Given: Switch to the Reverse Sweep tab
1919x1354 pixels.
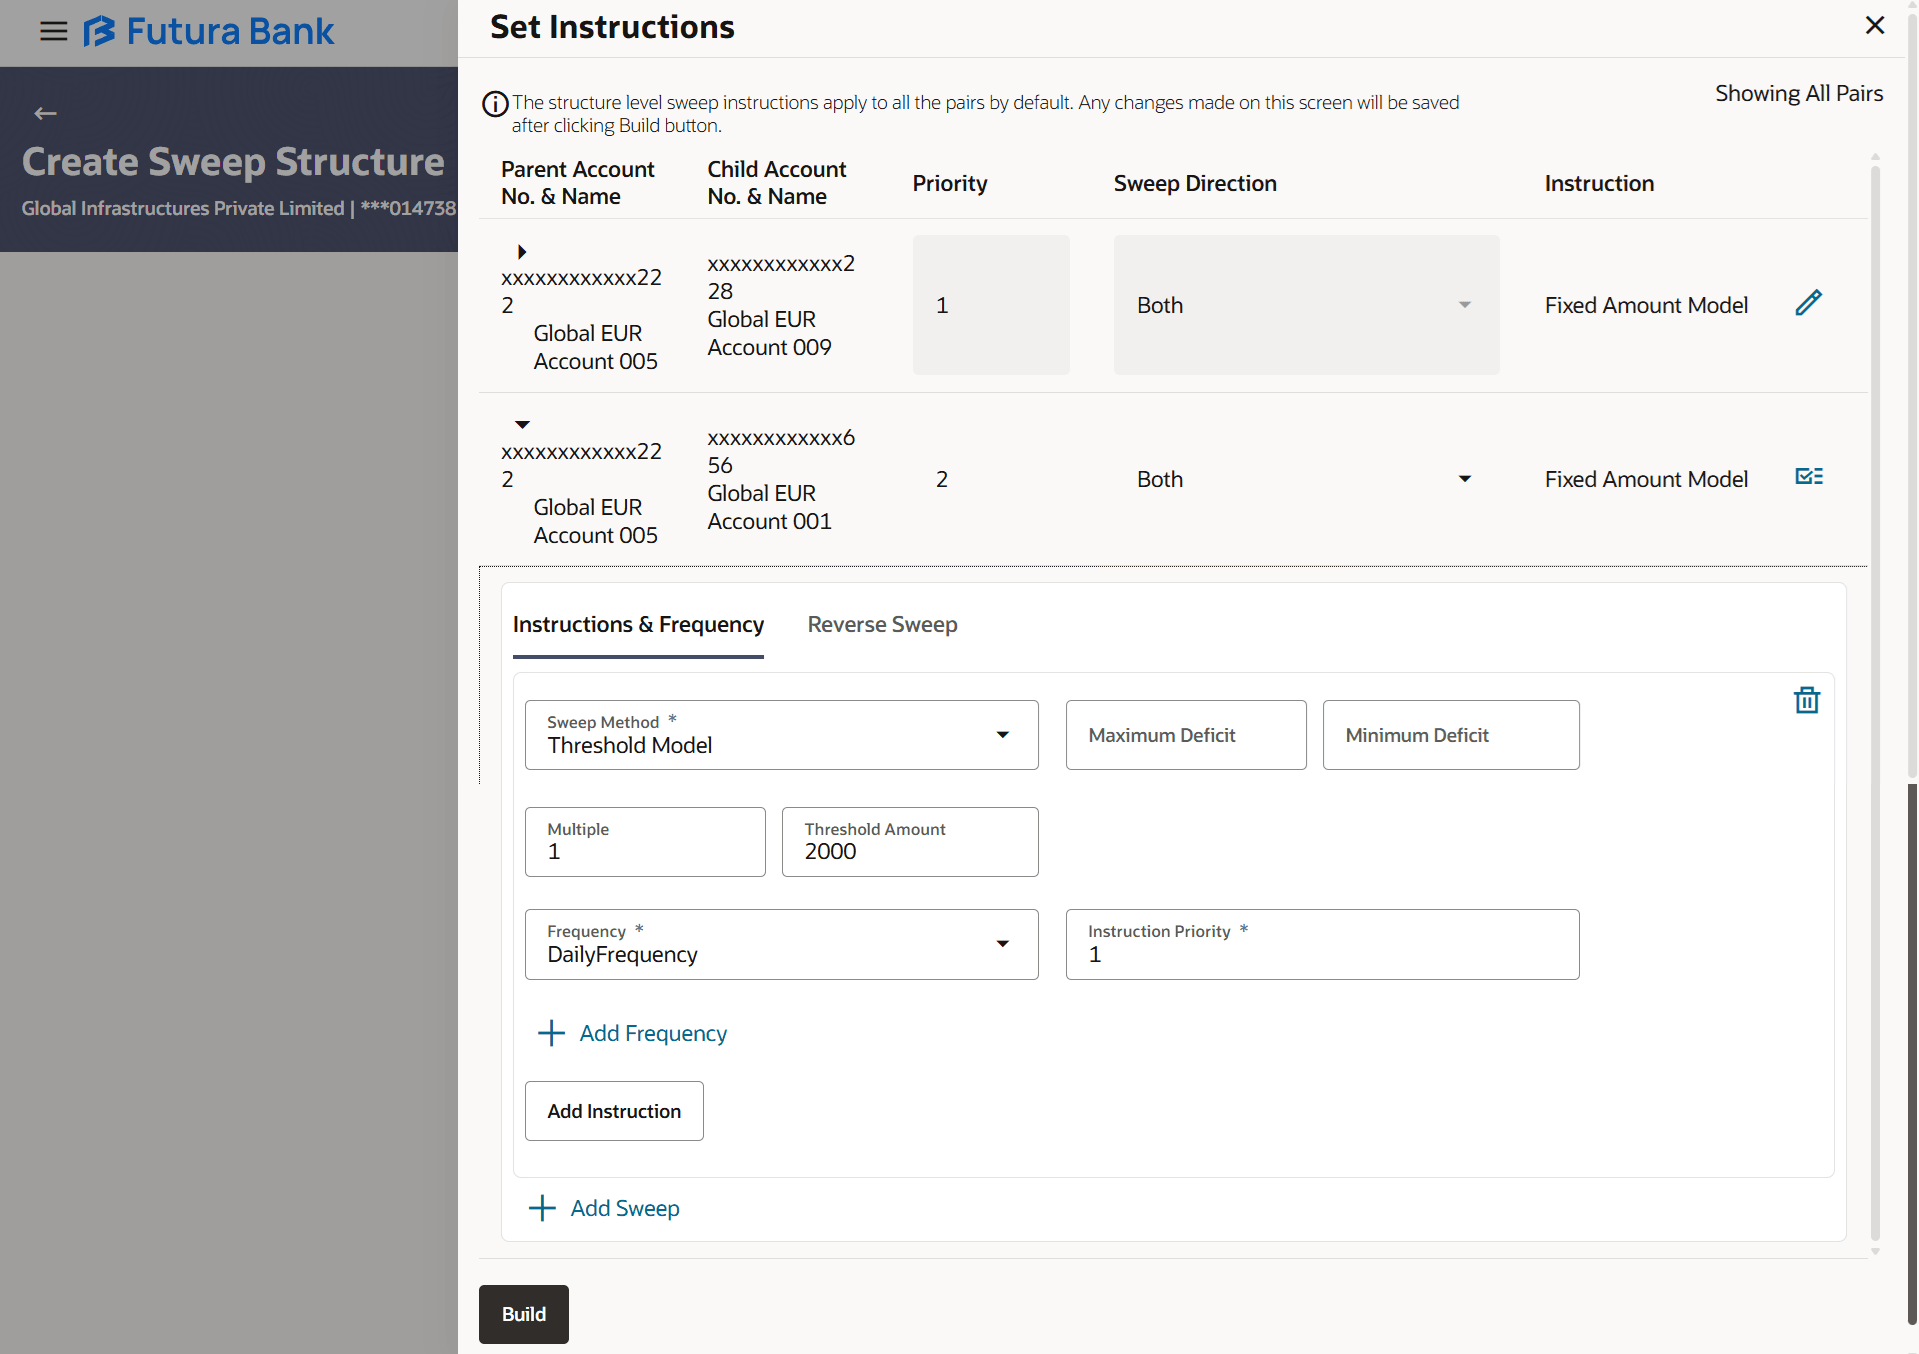Looking at the screenshot, I should pyautogui.click(x=882, y=625).
